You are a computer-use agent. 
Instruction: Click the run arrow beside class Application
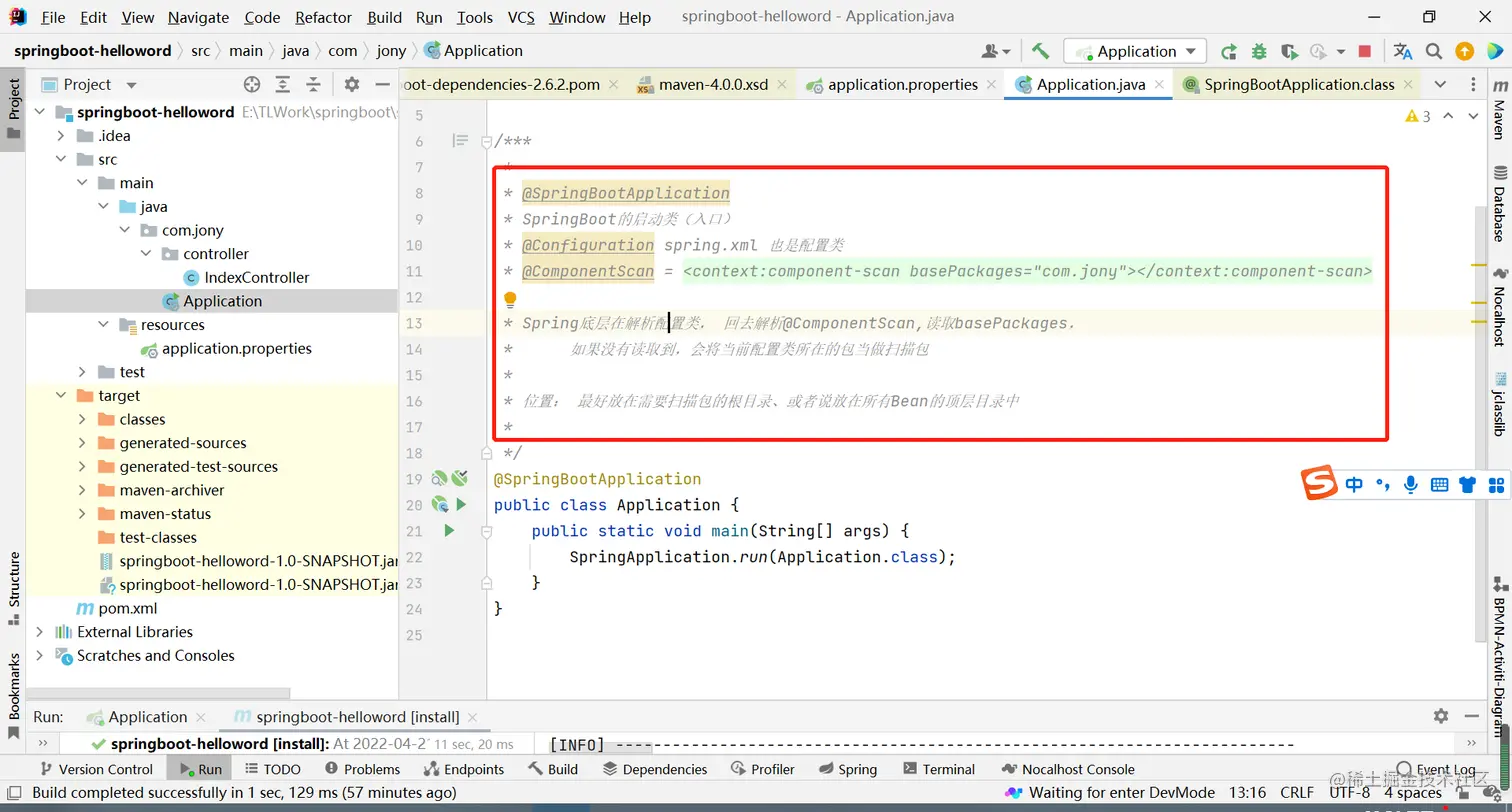[461, 504]
